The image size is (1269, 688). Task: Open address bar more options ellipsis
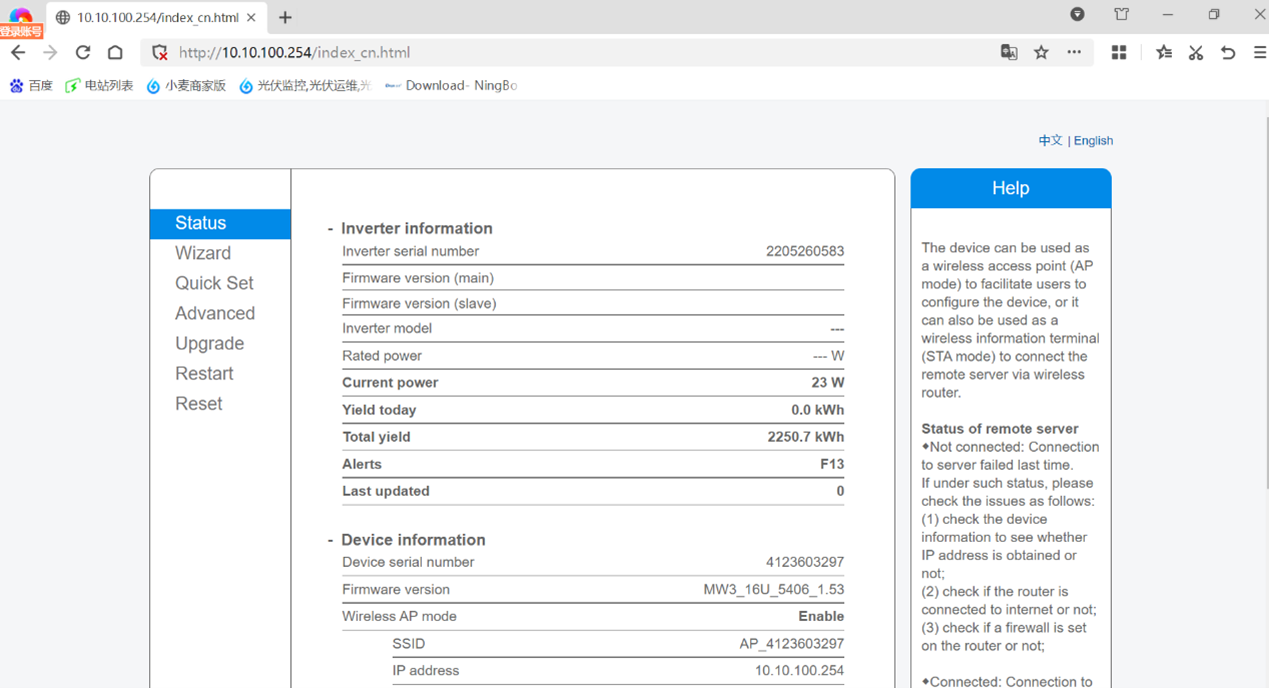click(1074, 53)
